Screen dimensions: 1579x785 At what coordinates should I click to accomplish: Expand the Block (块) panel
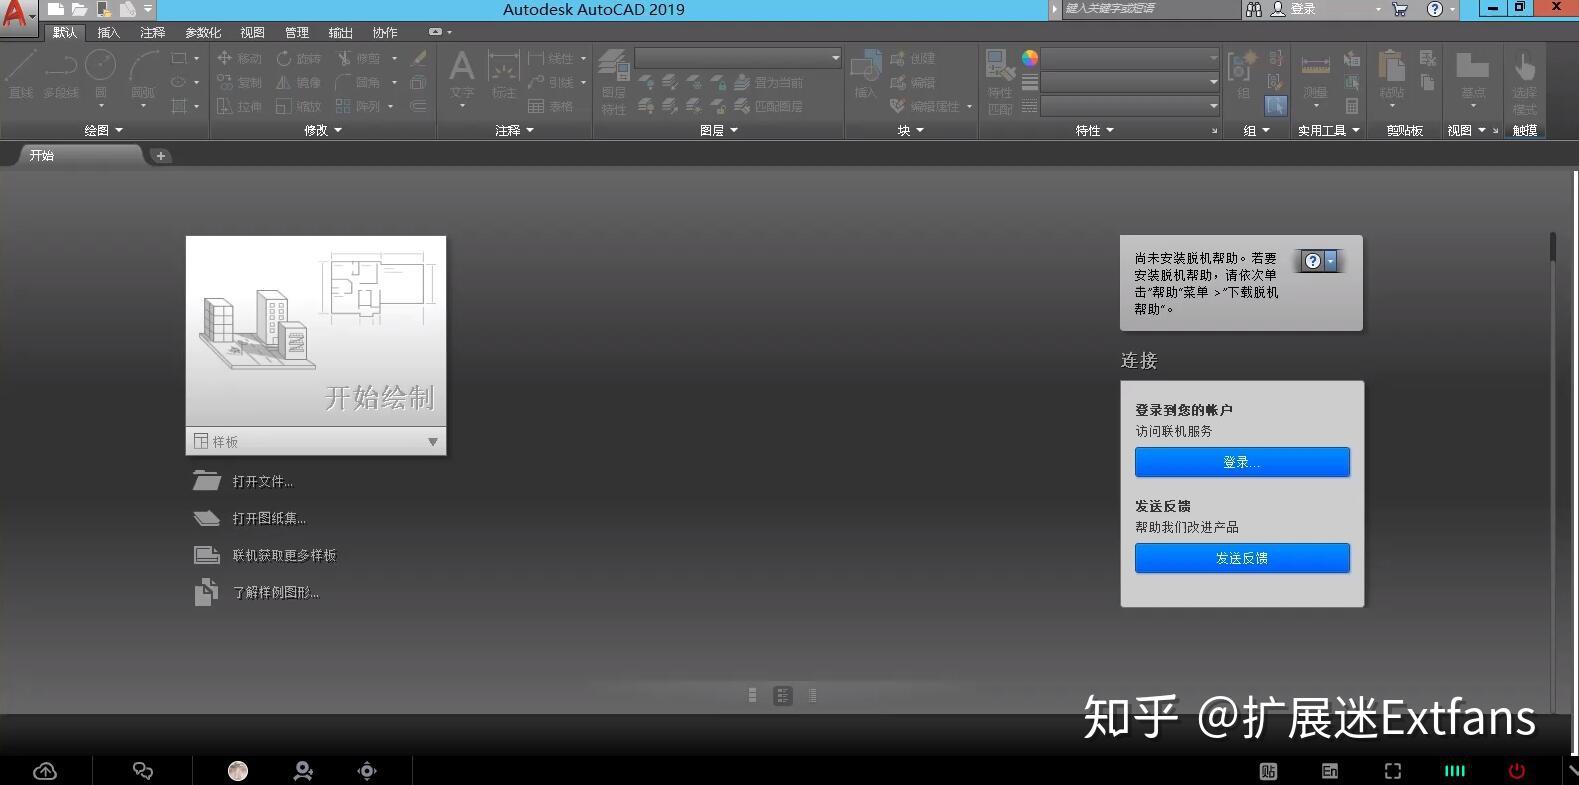click(910, 130)
